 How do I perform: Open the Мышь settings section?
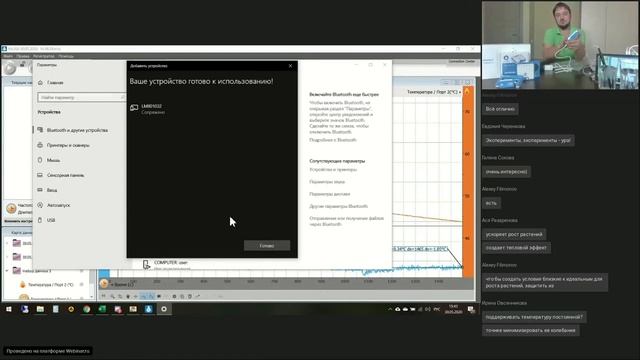49,160
